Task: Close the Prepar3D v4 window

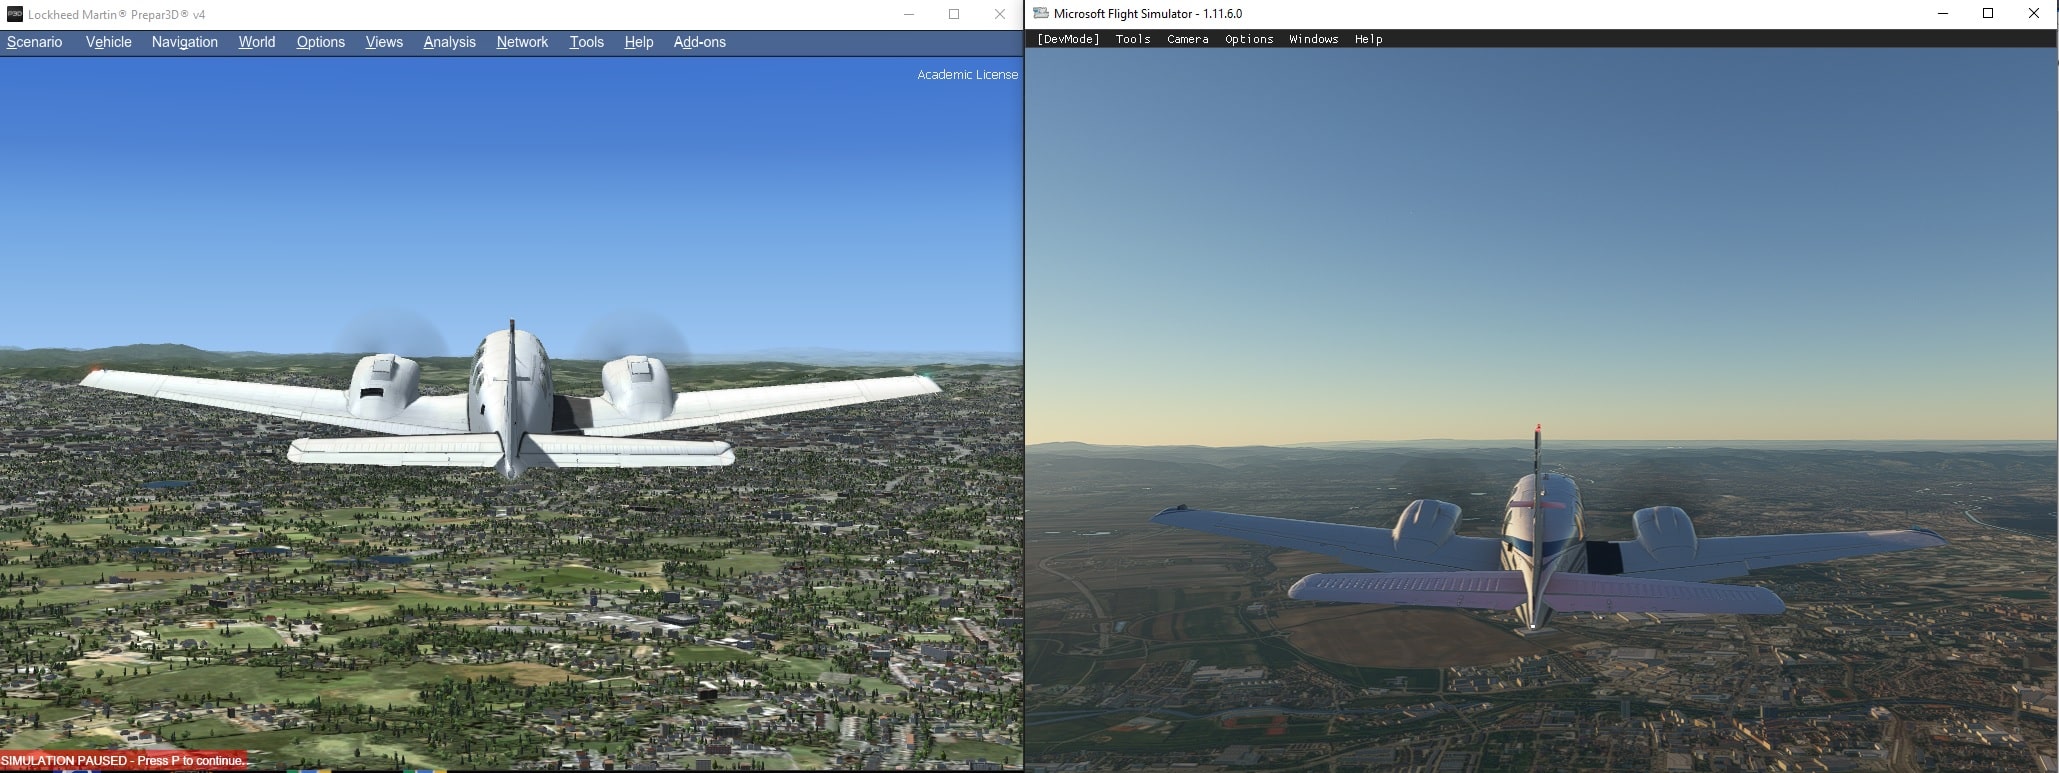Action: point(999,14)
